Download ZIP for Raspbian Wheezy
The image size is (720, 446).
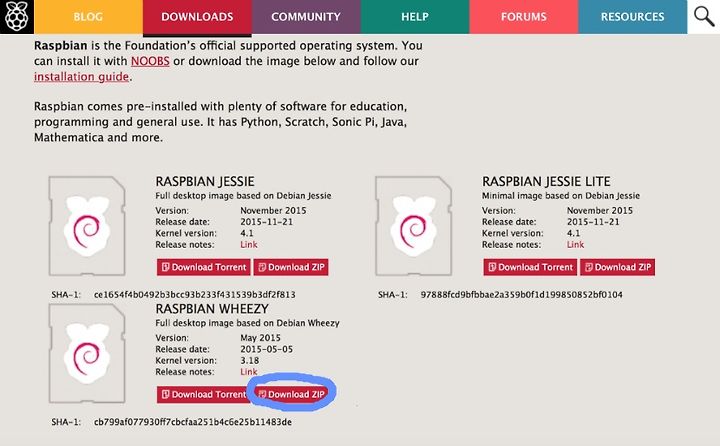tap(291, 395)
